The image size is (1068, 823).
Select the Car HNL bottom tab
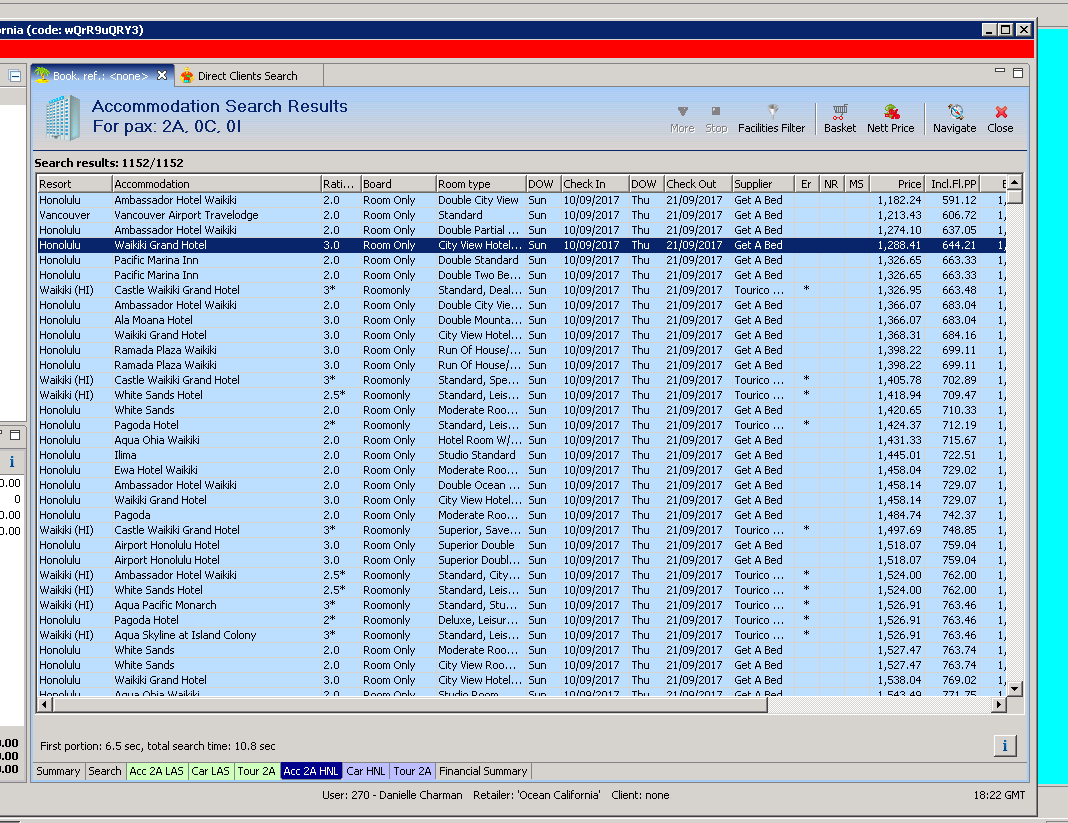[x=365, y=771]
